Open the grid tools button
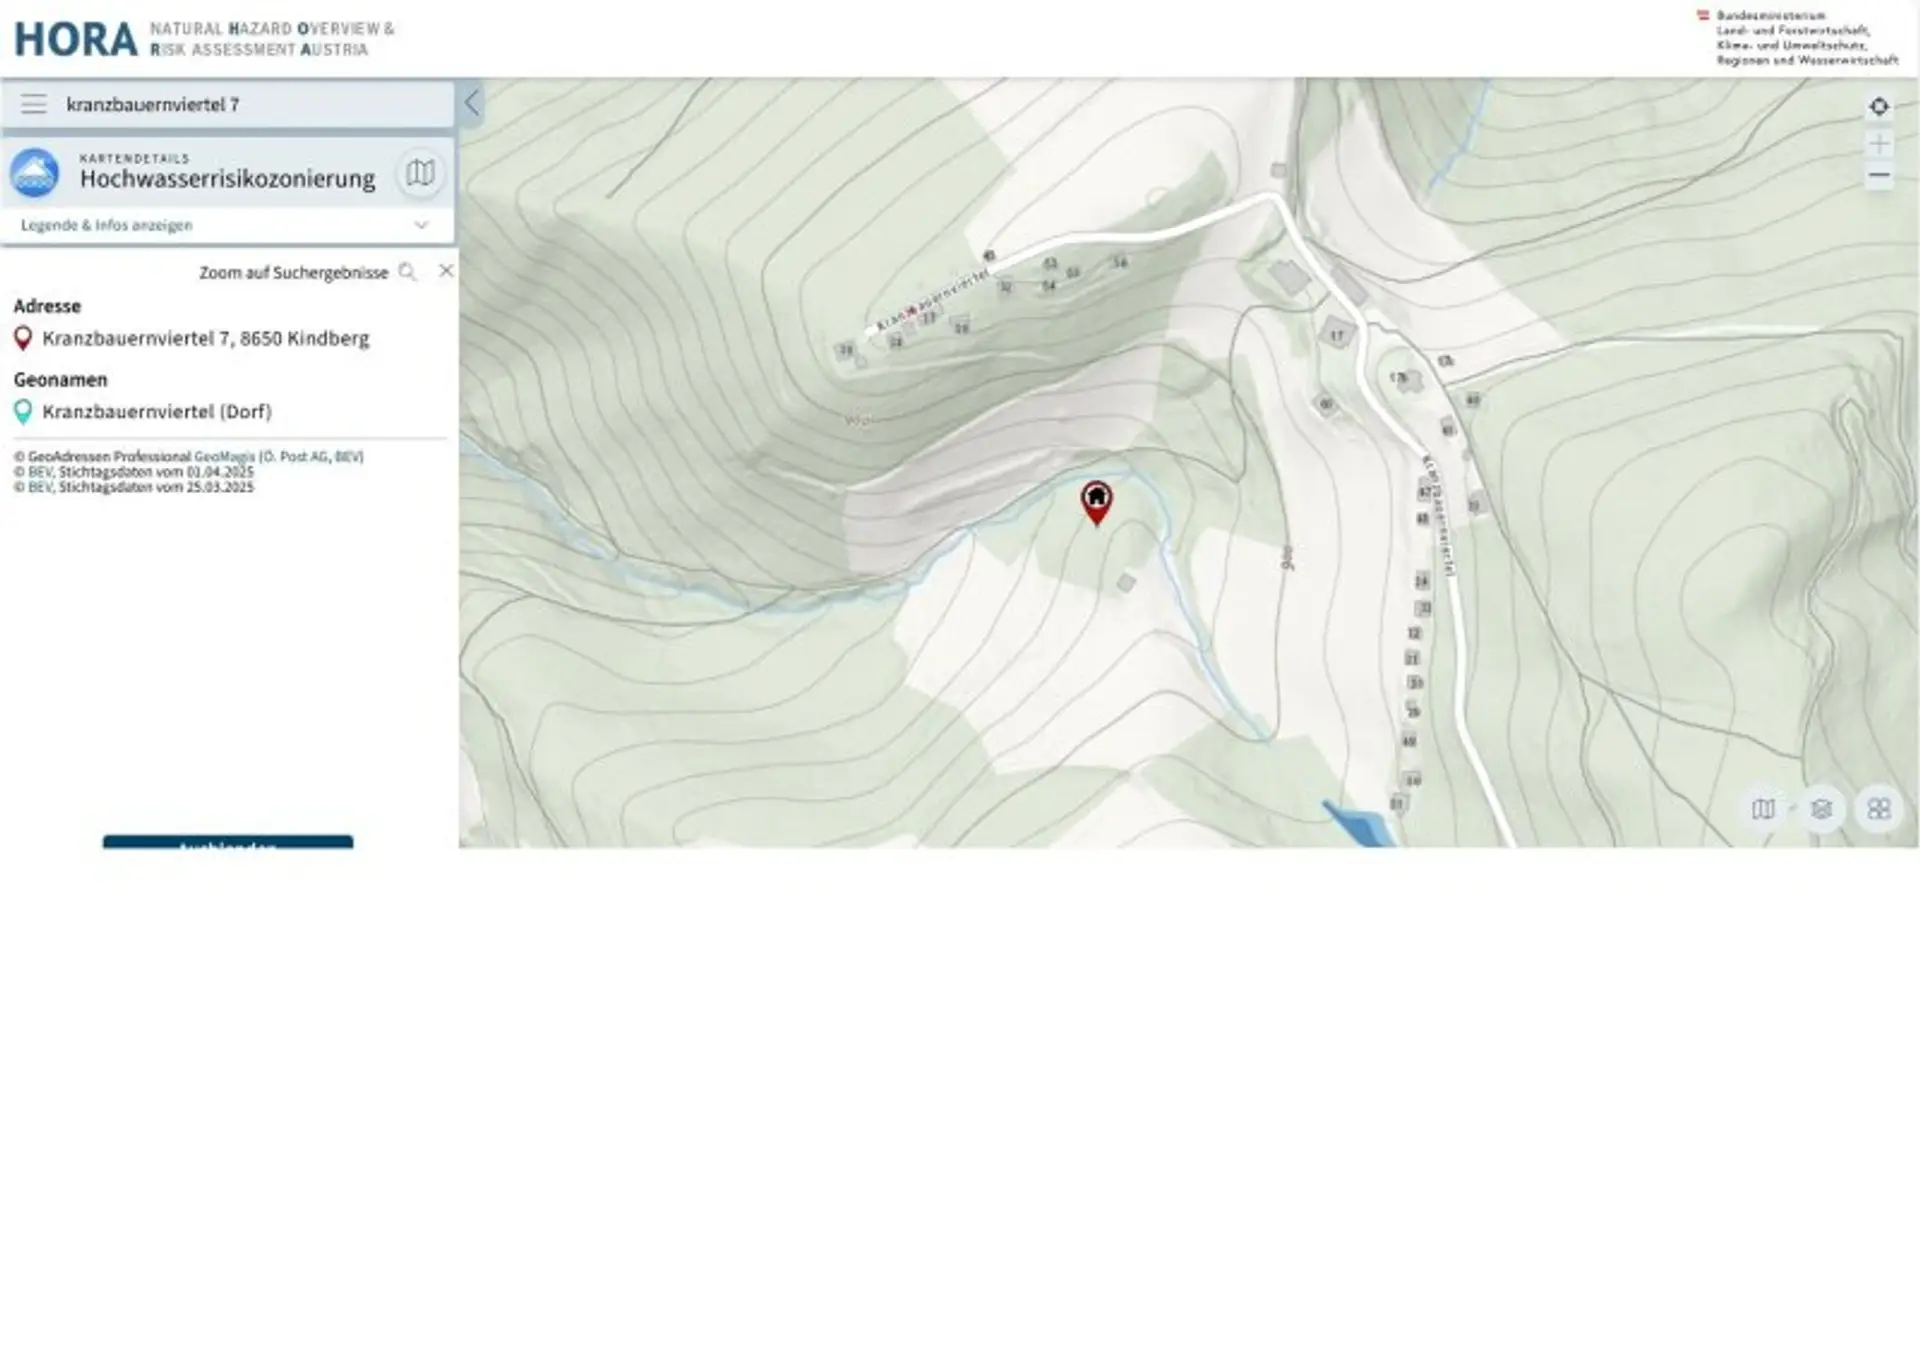The width and height of the screenshot is (1920, 1358). (x=1879, y=808)
